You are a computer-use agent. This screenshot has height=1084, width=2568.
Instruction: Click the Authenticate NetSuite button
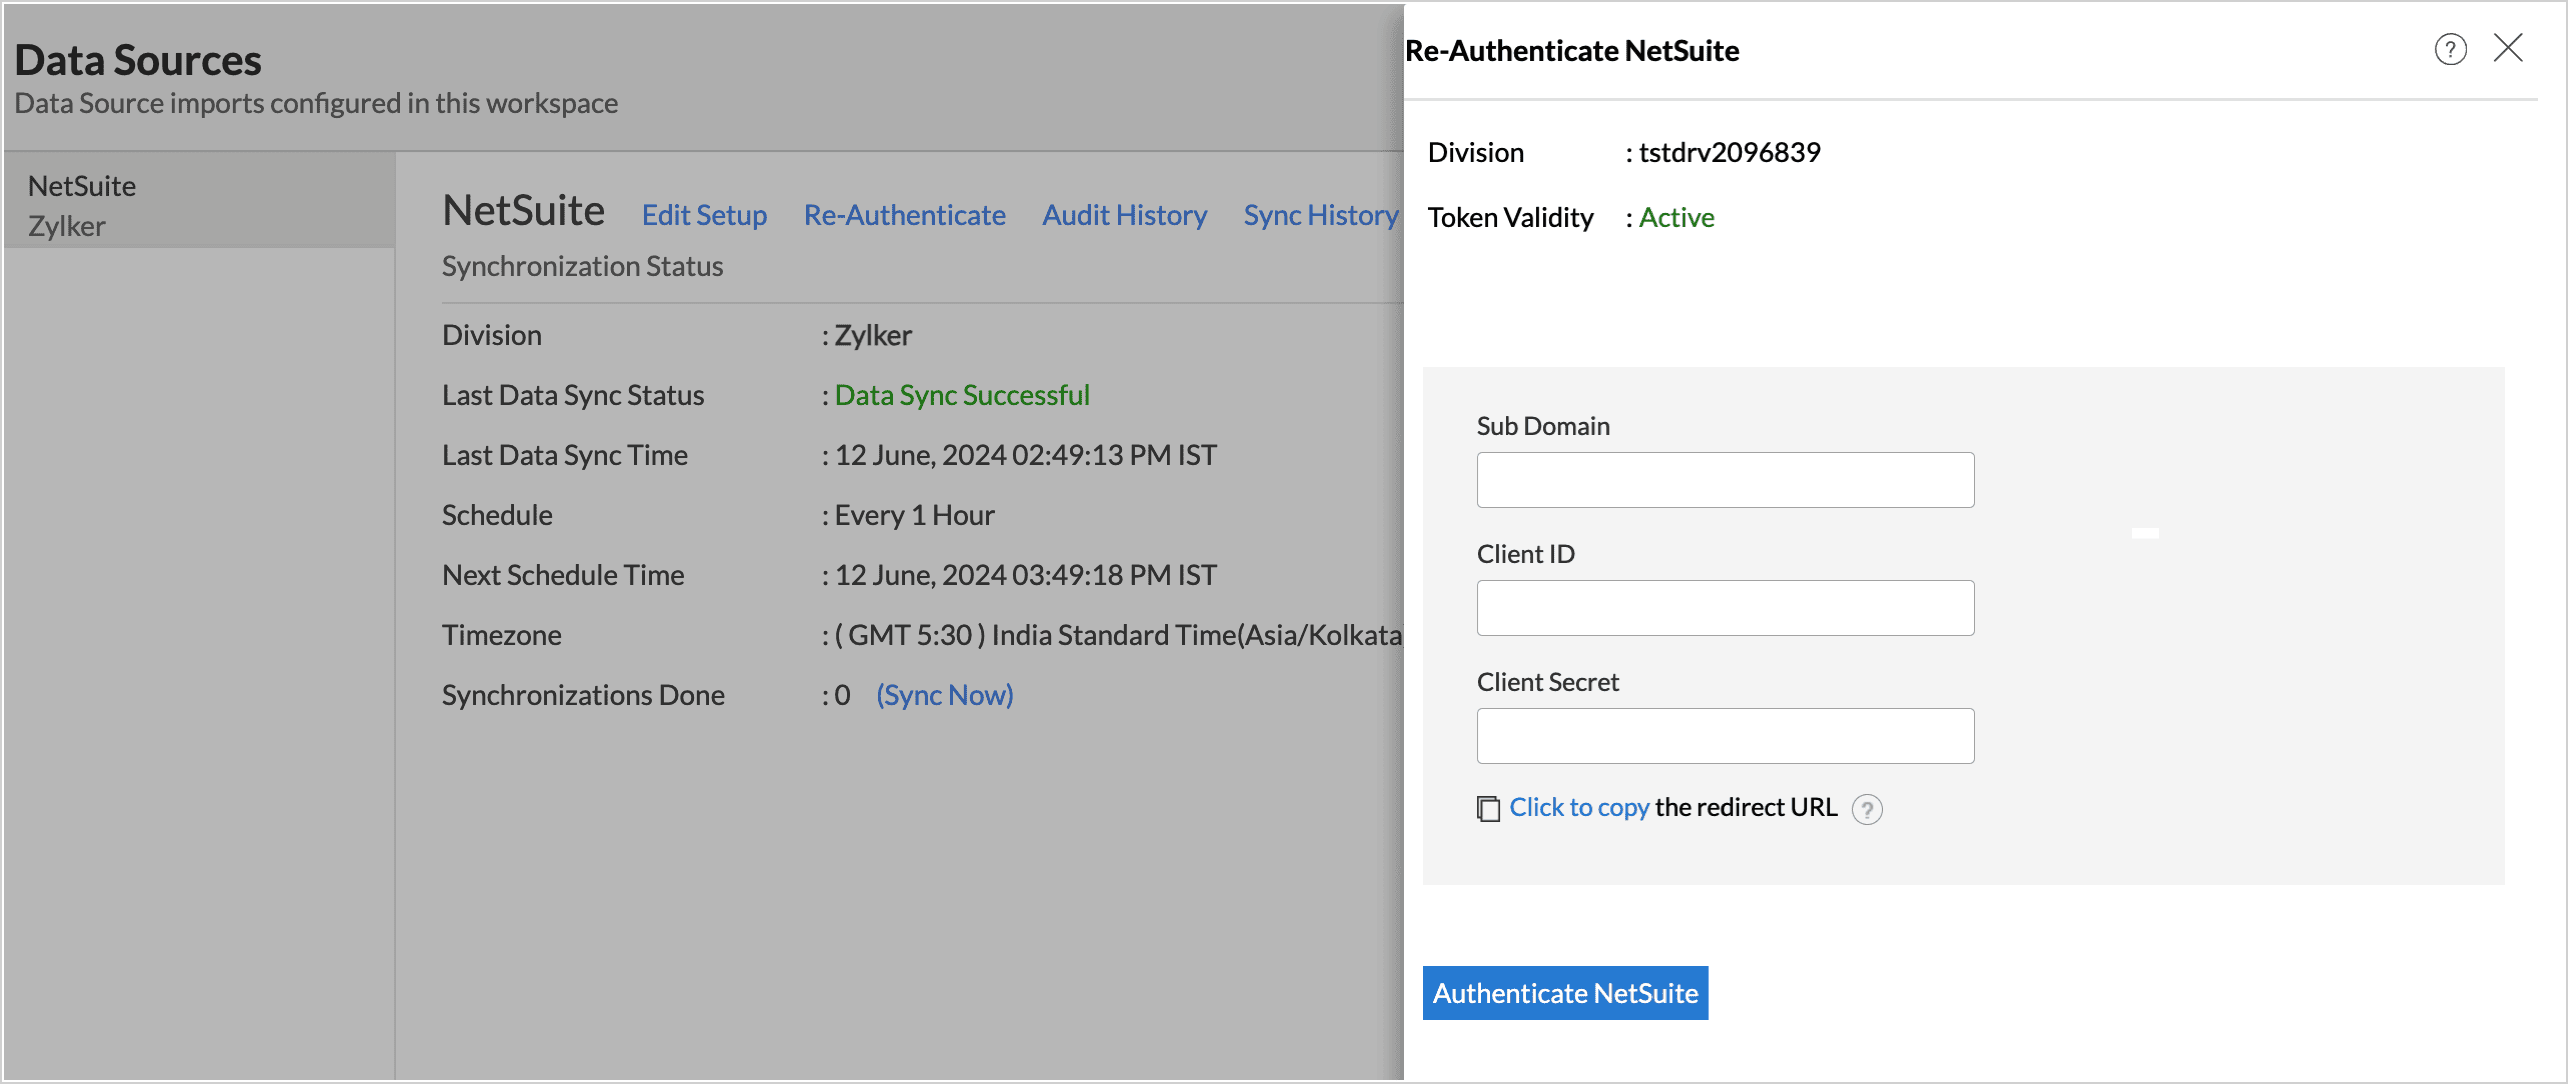click(x=1565, y=993)
